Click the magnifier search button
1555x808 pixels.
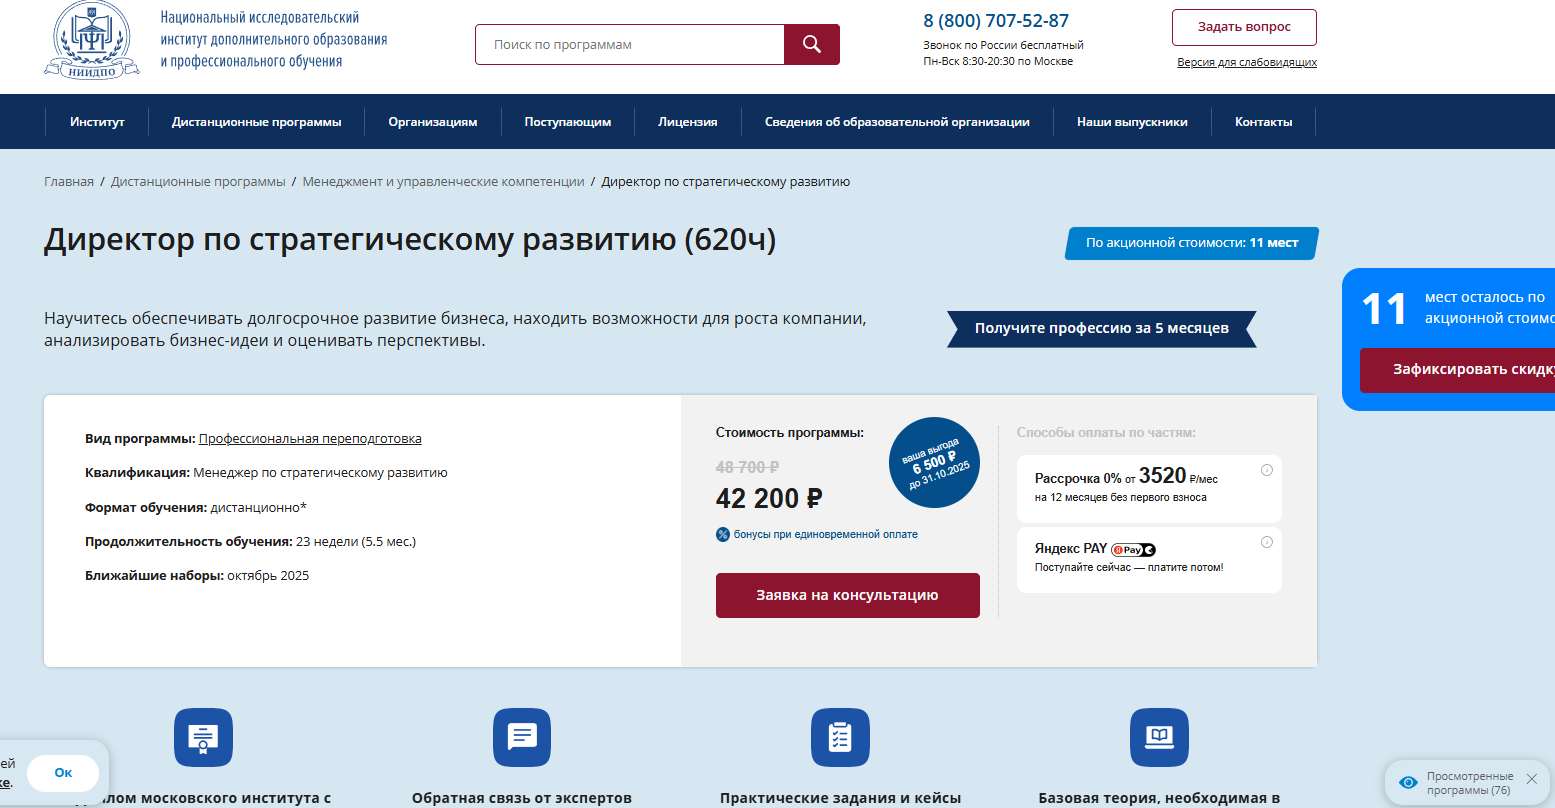click(811, 45)
